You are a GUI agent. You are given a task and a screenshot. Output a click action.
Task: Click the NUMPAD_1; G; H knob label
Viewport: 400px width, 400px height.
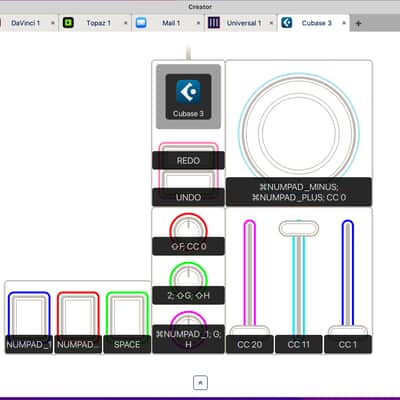coord(188,339)
